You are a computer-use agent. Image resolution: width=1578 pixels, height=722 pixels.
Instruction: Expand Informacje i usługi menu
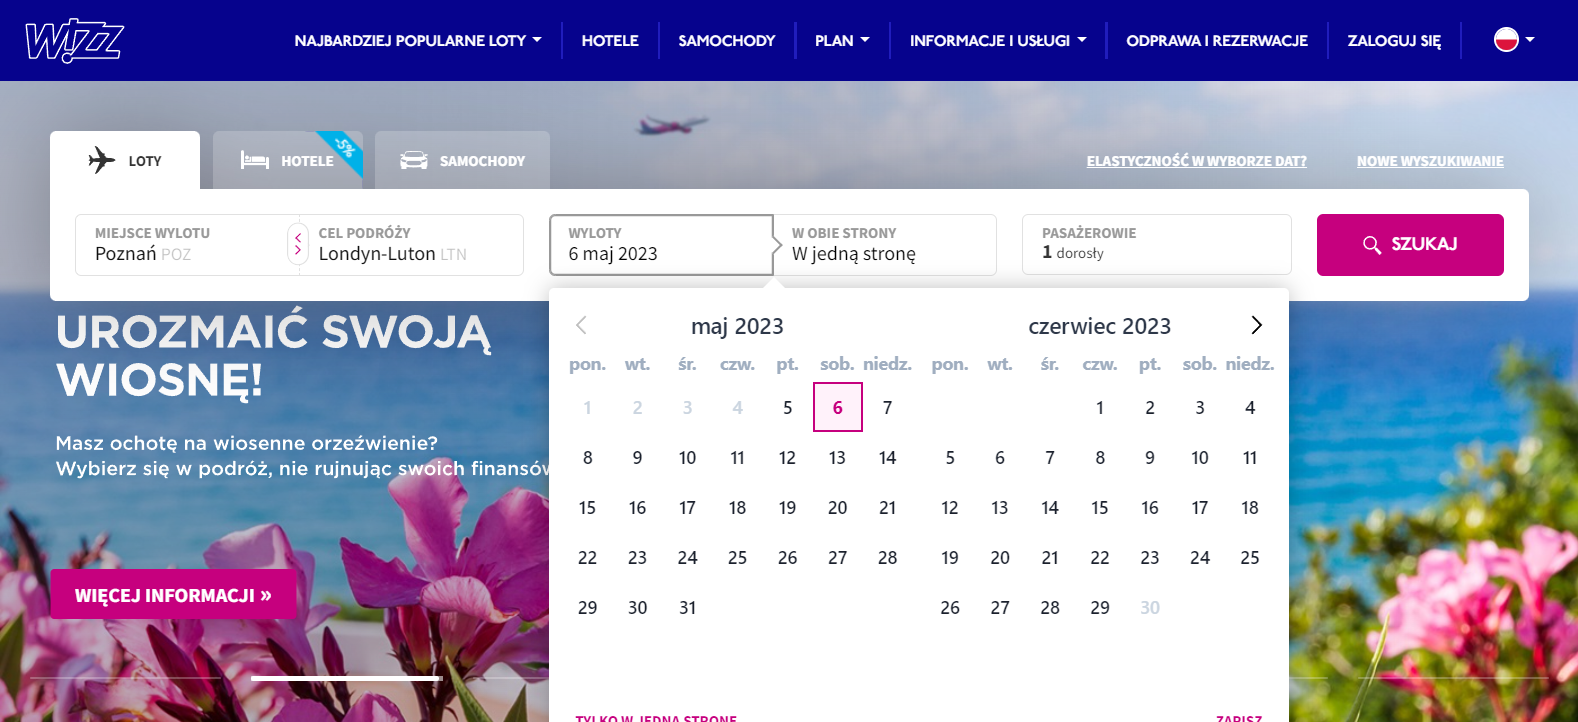coord(998,41)
